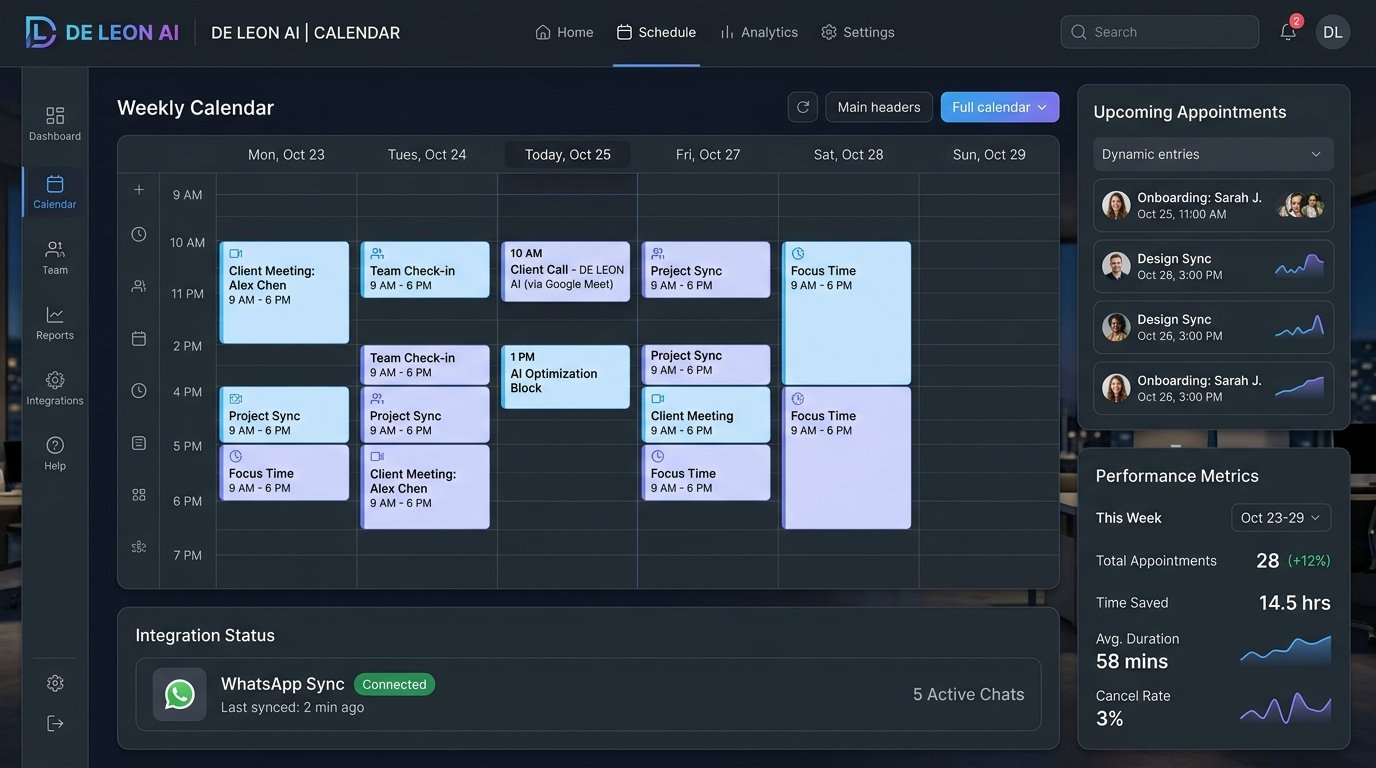1376x768 pixels.
Task: Switch to the Analytics tab
Action: point(759,32)
